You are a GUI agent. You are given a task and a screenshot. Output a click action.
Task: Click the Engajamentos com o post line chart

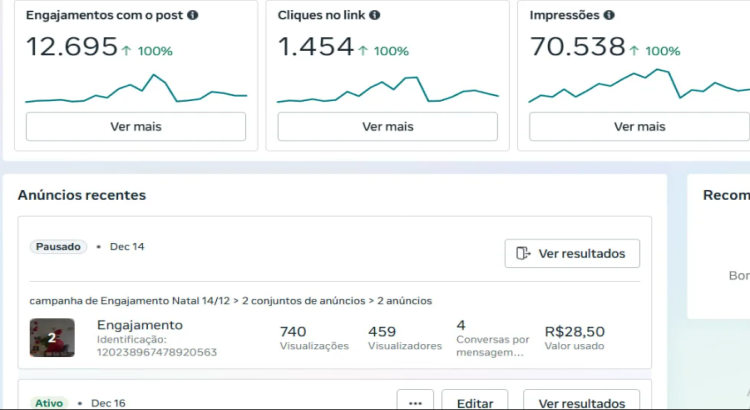click(136, 89)
